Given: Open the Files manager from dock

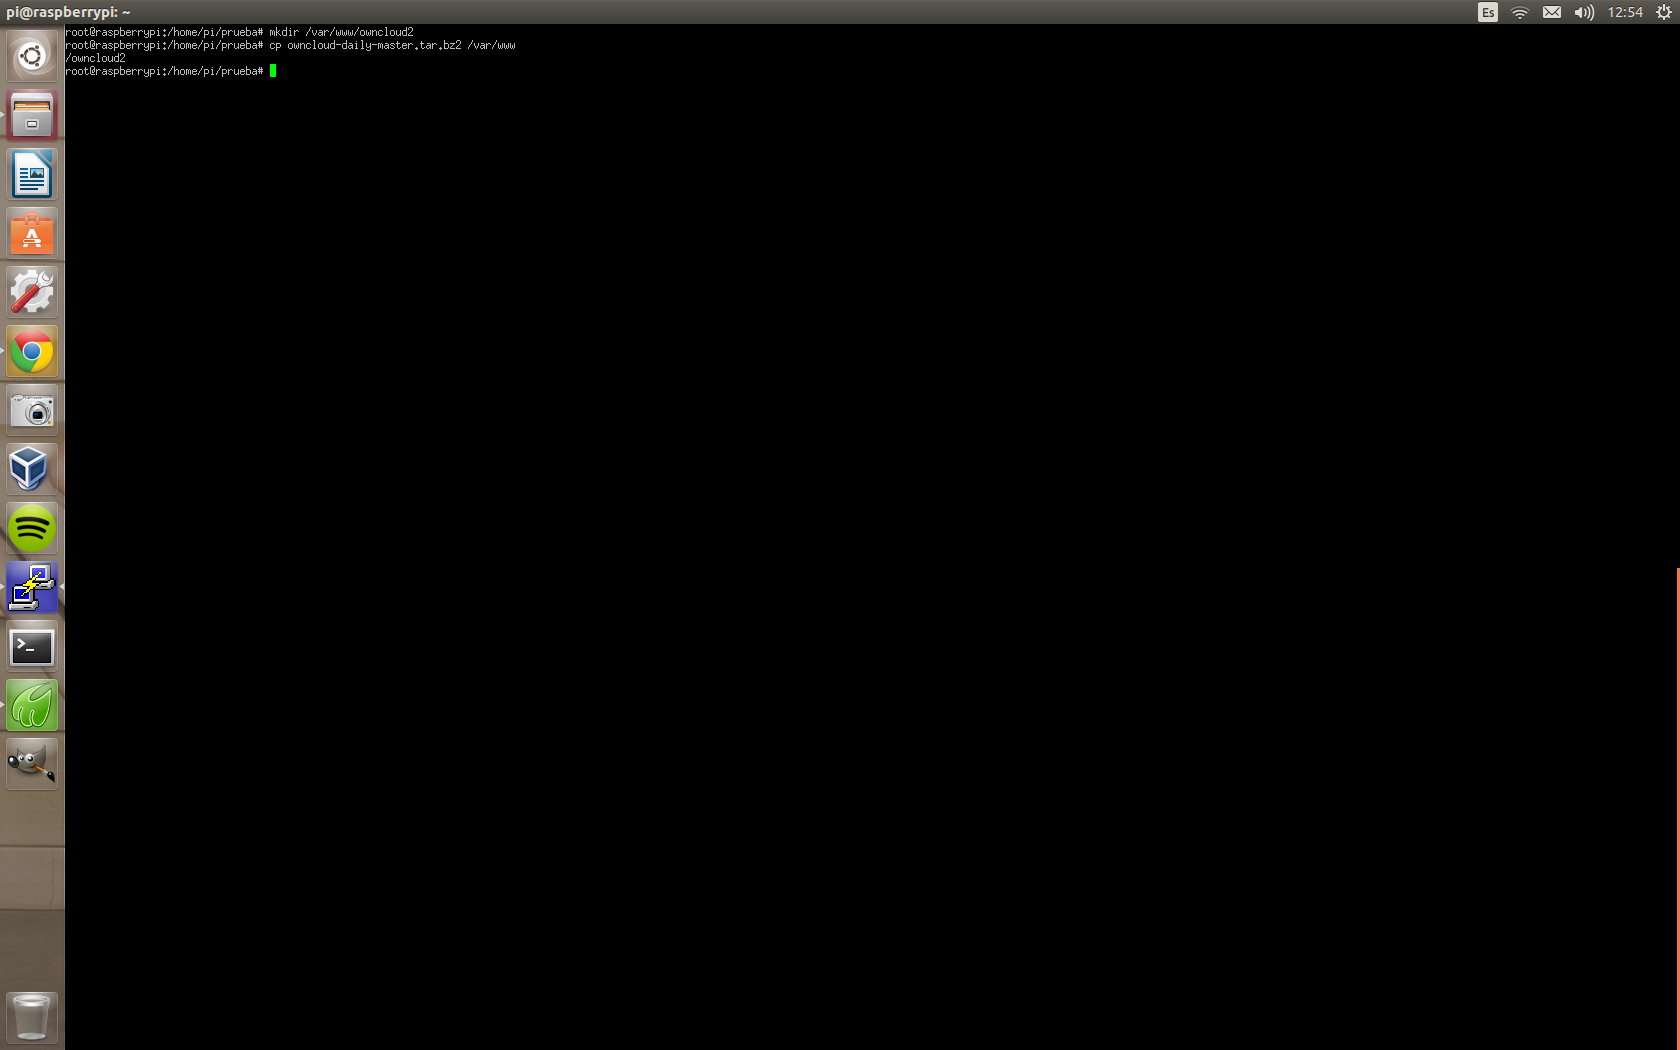Looking at the screenshot, I should point(32,115).
